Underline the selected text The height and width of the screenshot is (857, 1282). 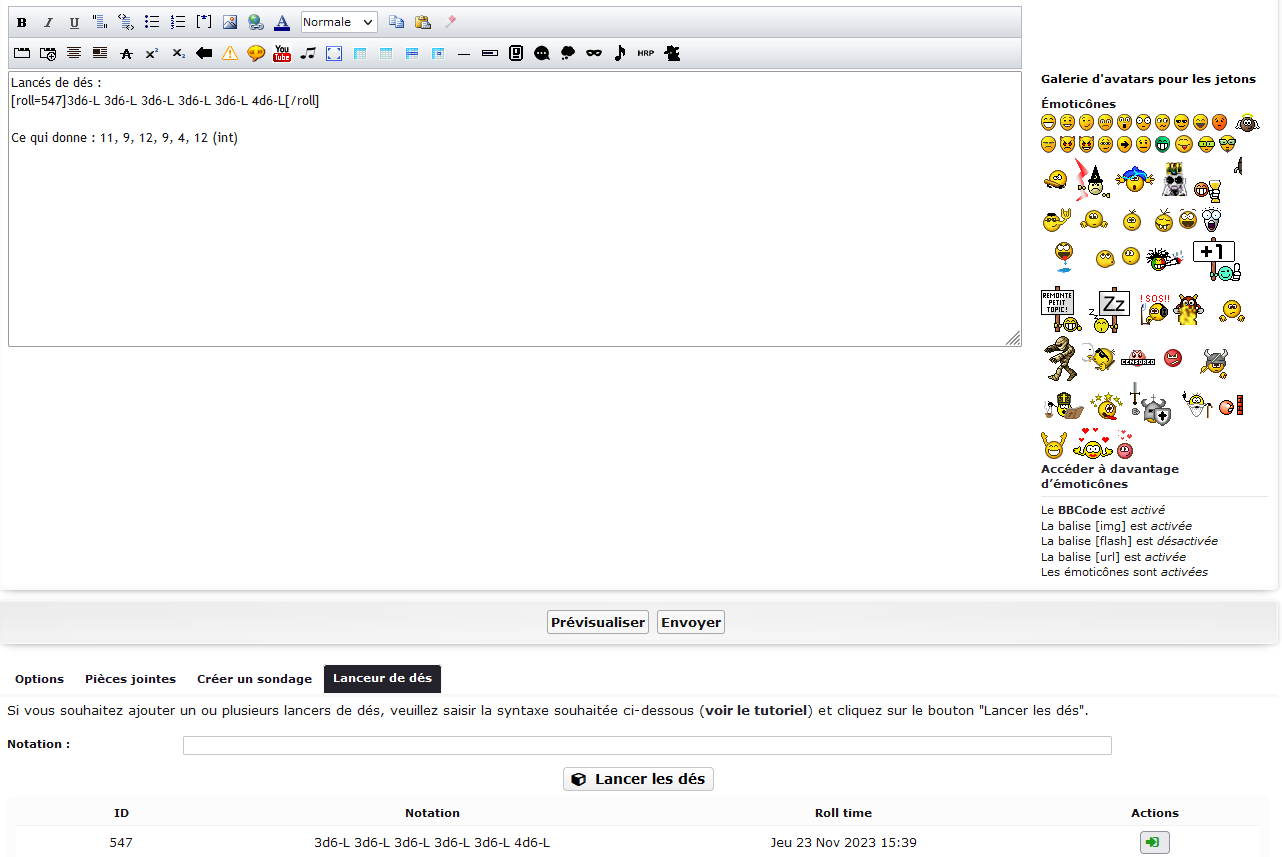click(x=74, y=22)
